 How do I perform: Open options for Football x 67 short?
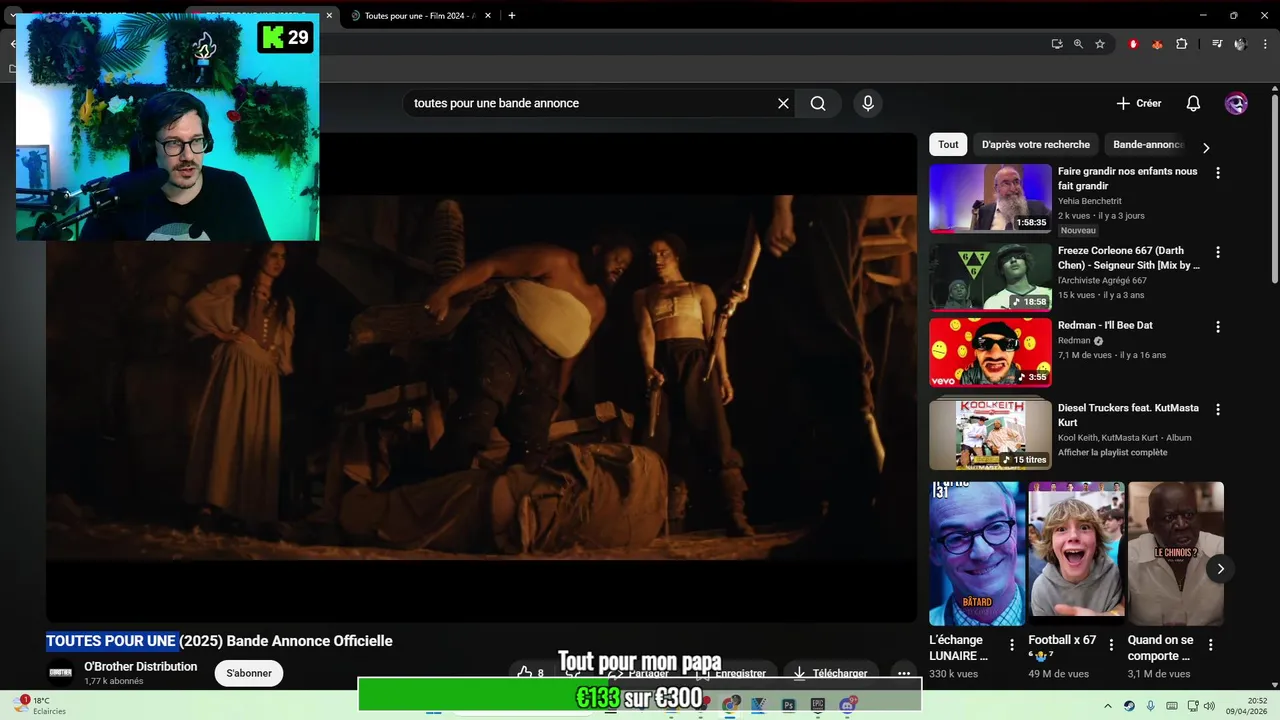click(x=1111, y=645)
